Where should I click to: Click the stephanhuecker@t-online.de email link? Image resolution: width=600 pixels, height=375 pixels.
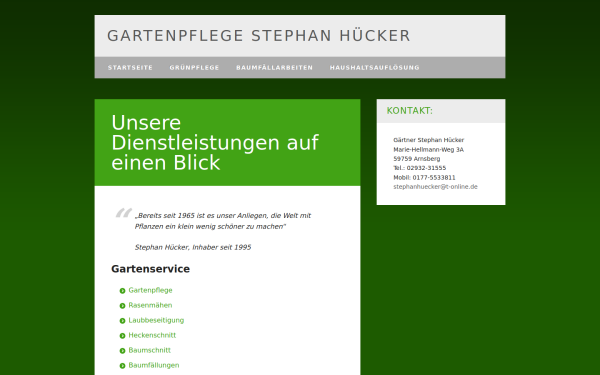[x=435, y=187]
